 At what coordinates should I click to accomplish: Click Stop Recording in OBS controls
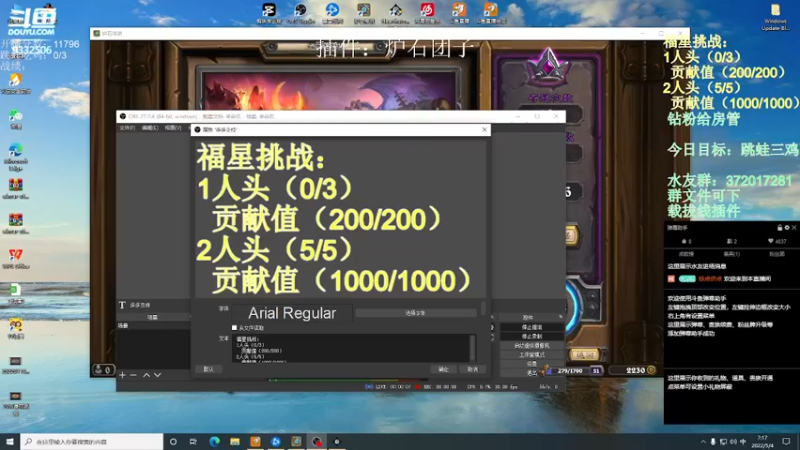(532, 336)
